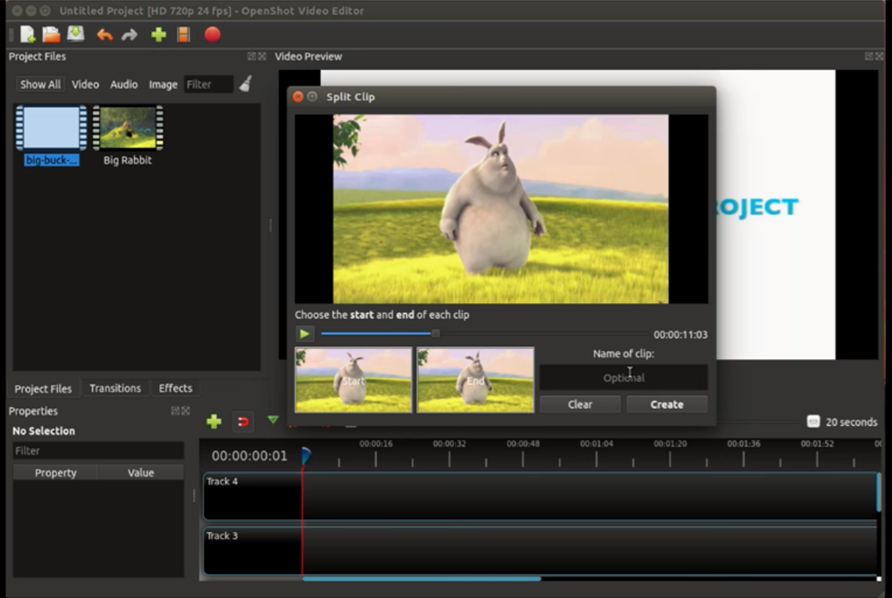
Task: Click the 00:00:11:03 timecode in Split Clip
Action: click(x=680, y=335)
